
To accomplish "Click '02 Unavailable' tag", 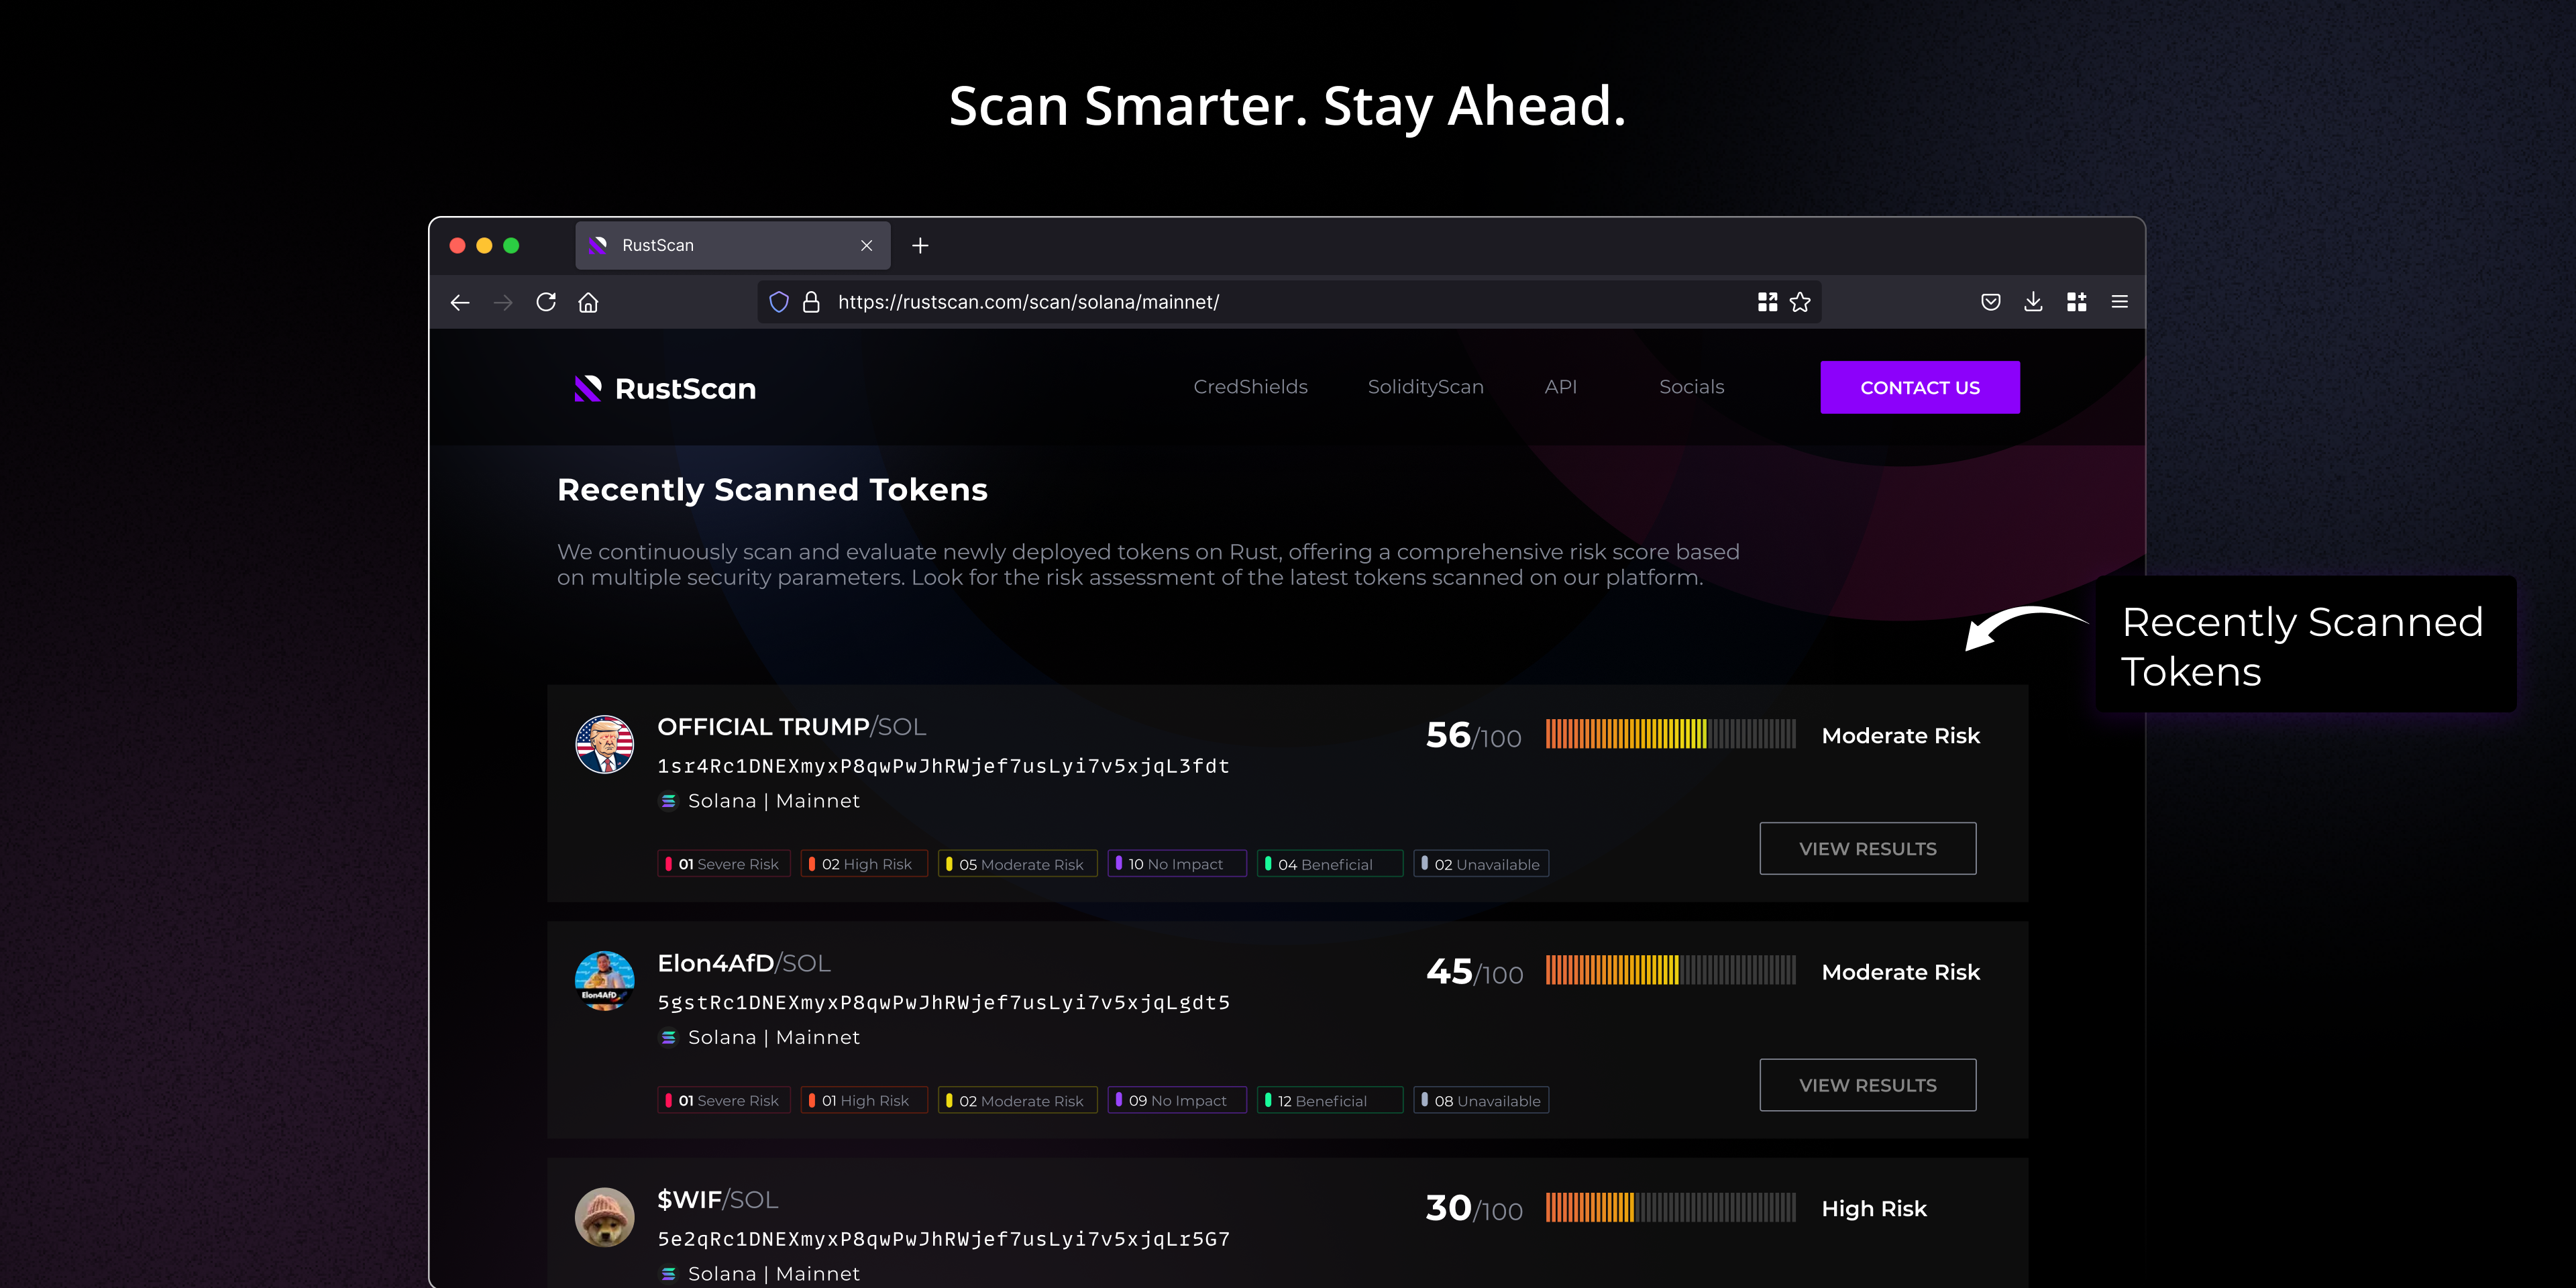I will point(1481,864).
